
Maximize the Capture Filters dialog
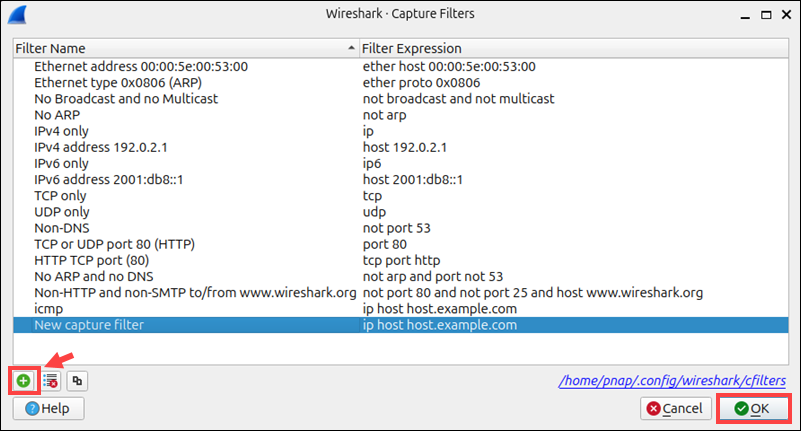click(766, 15)
